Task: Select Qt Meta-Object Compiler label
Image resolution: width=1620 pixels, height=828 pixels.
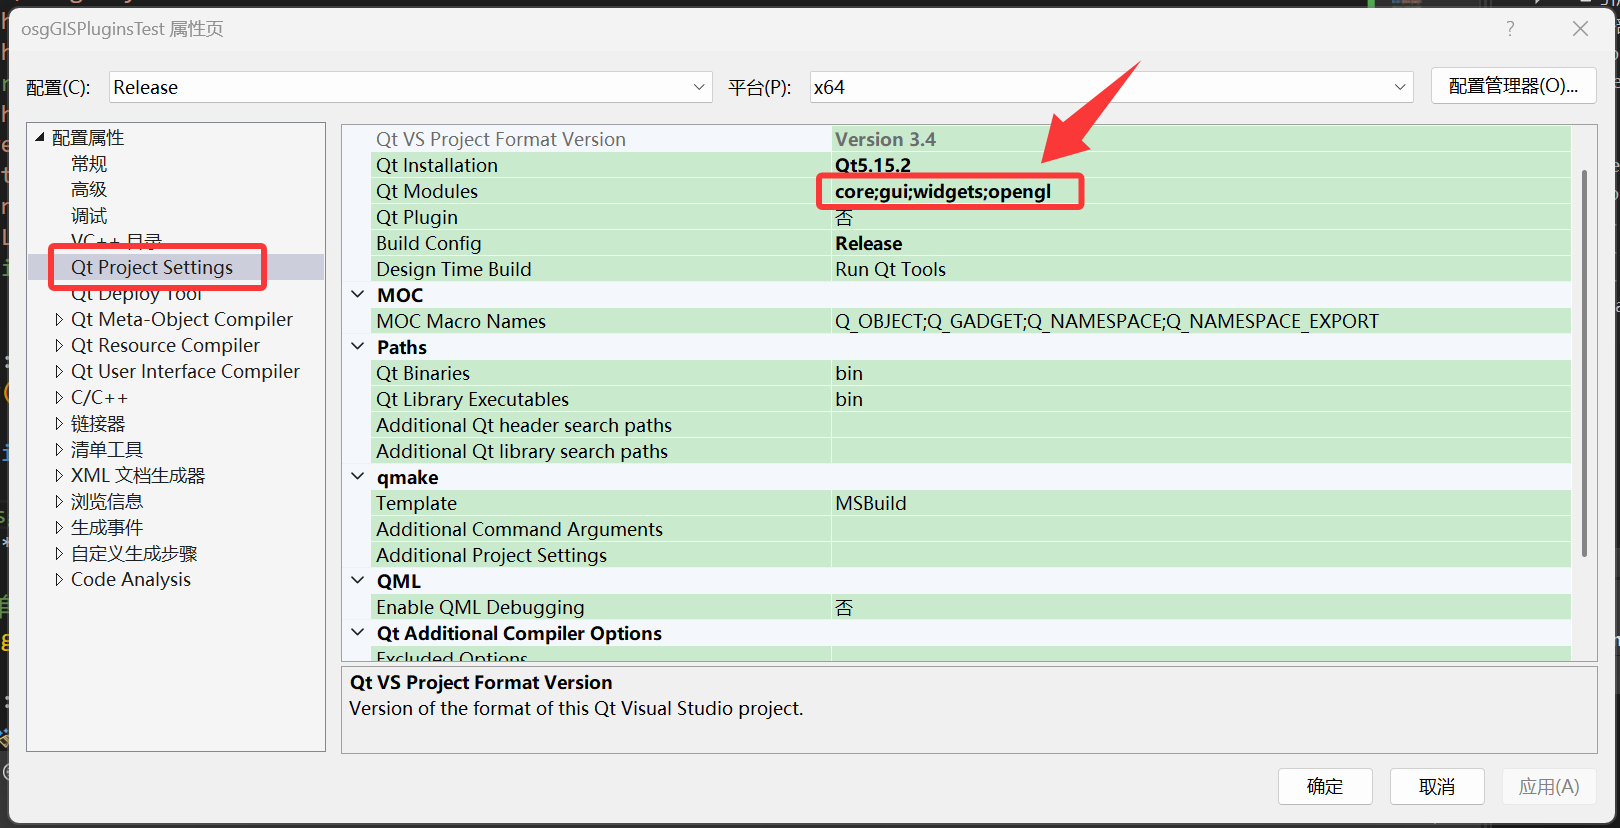Action: (182, 319)
